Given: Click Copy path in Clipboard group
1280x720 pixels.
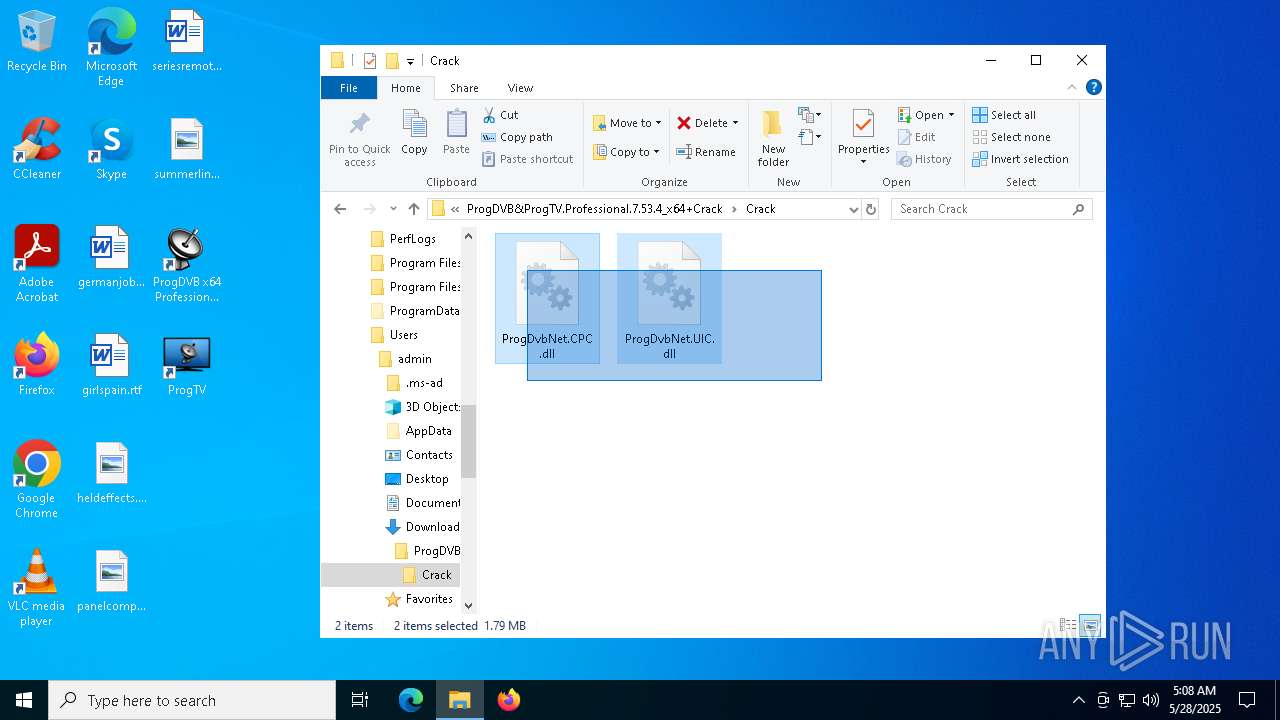Looking at the screenshot, I should click(517, 137).
